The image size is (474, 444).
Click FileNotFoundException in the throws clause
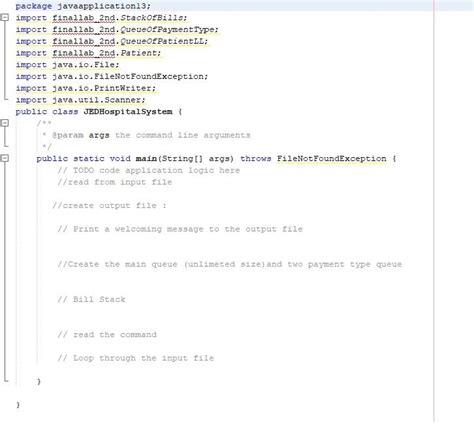click(331, 159)
